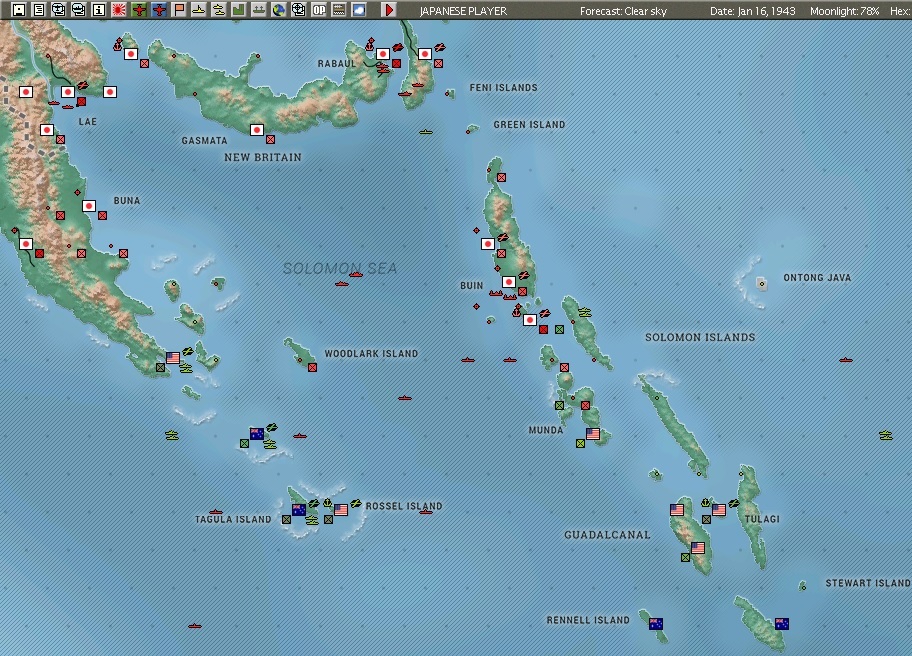This screenshot has height=656, width=912.
Task: Select the Australian flag south of Stewart Island
Action: [782, 623]
